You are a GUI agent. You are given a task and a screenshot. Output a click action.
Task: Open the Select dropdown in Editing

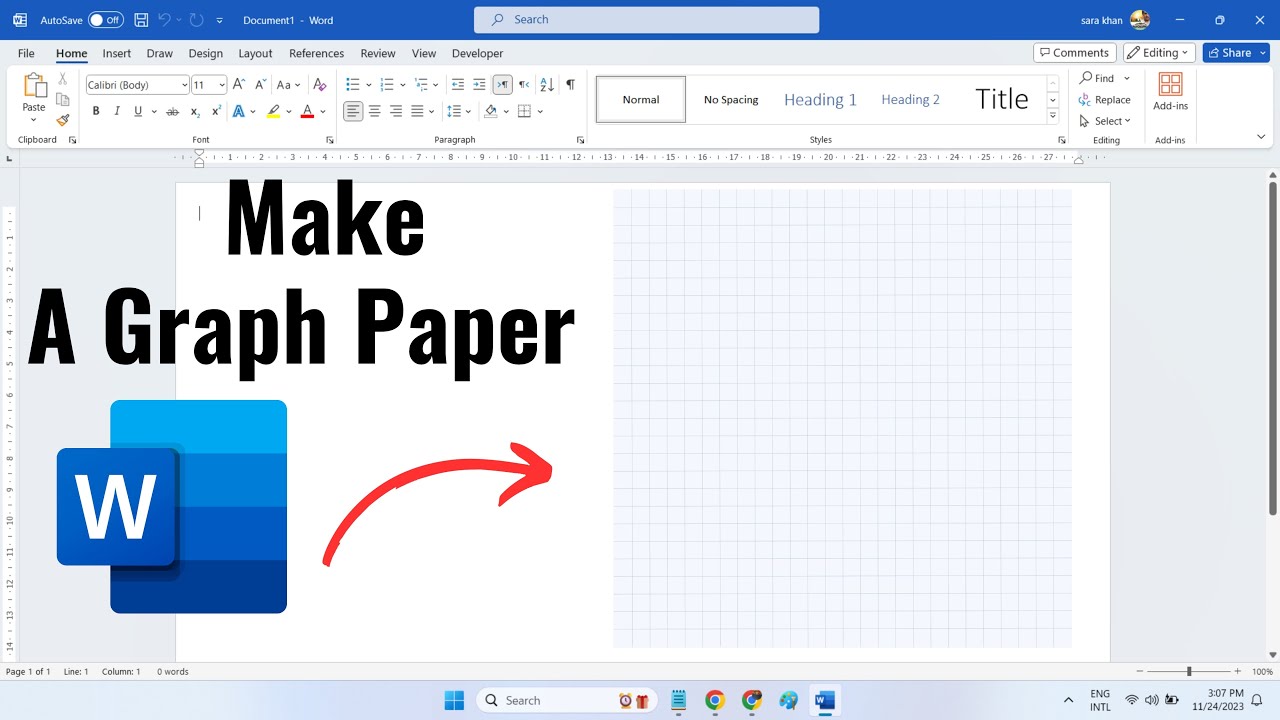pyautogui.click(x=1105, y=121)
